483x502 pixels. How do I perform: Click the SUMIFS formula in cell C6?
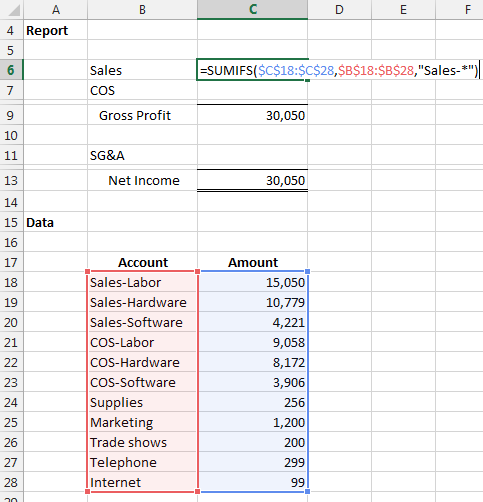(x=339, y=70)
